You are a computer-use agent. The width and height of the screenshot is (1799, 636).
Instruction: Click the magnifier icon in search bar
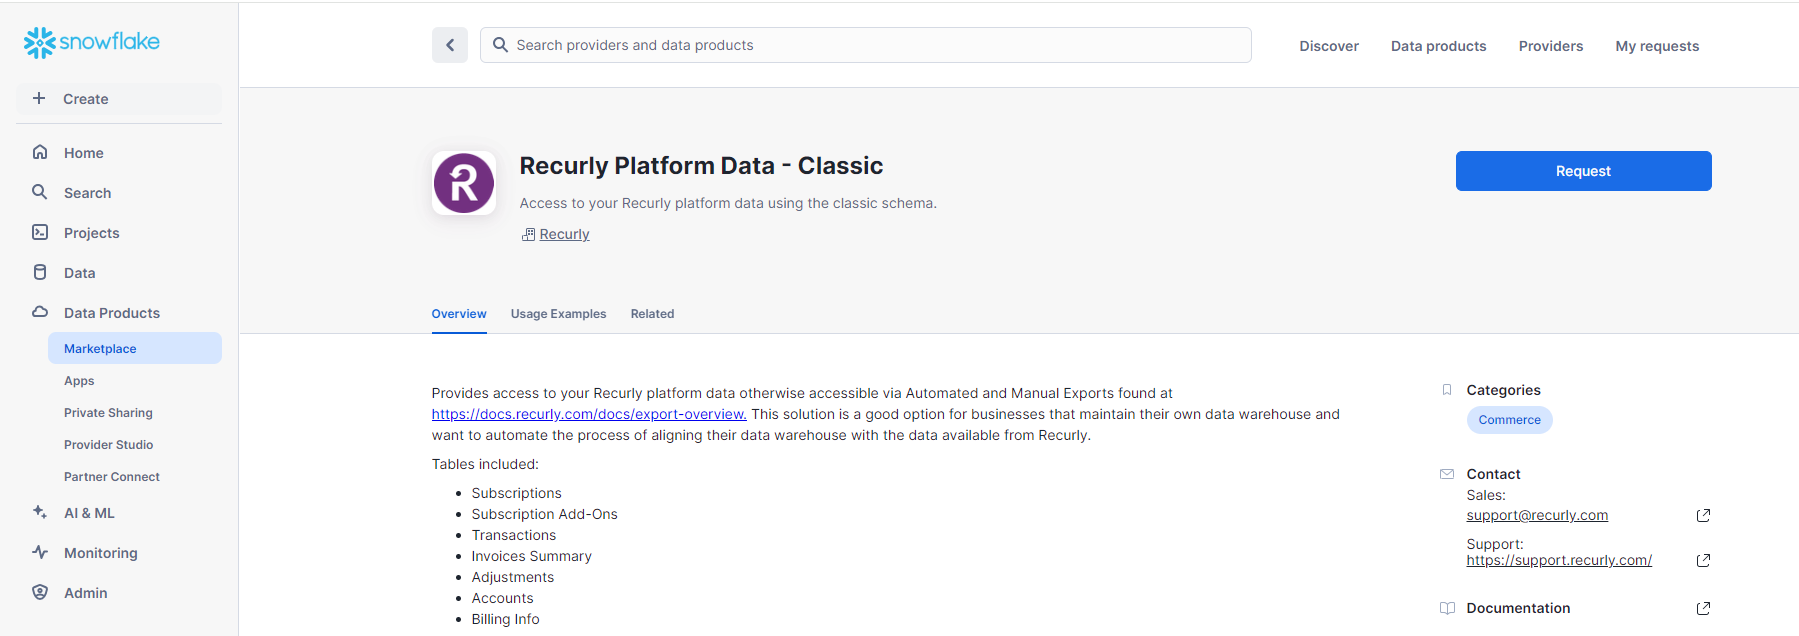[x=500, y=45]
